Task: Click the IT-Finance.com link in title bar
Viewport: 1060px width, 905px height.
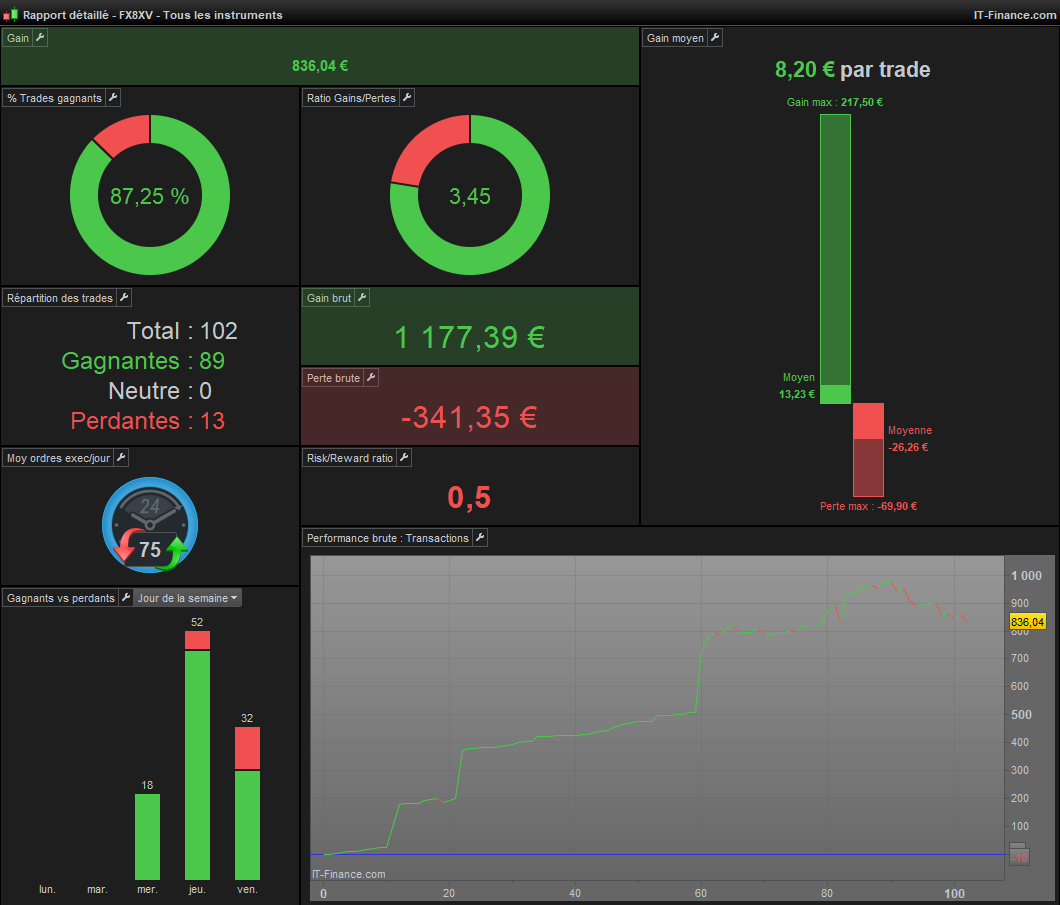Action: coord(1014,15)
